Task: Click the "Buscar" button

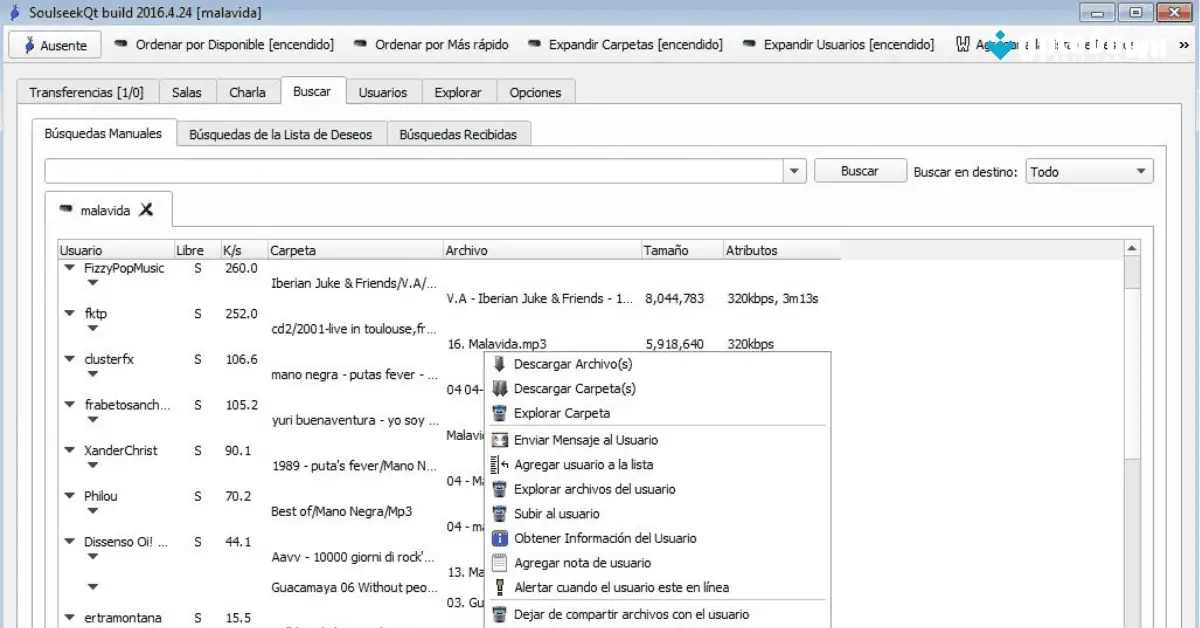Action: (x=859, y=170)
